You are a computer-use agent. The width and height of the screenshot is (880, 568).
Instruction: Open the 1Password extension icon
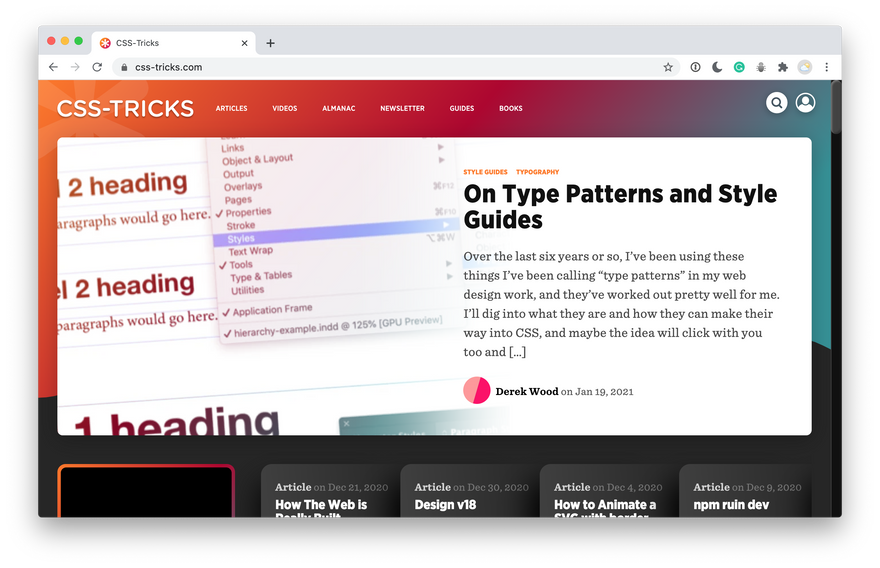coord(696,67)
